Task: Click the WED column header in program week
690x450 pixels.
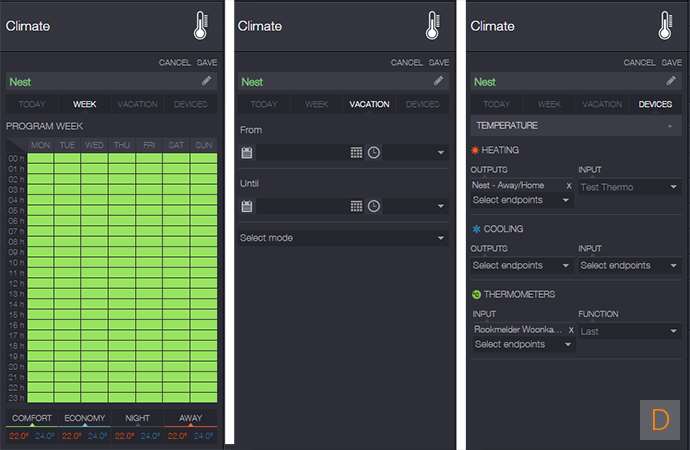Action: coord(94,145)
